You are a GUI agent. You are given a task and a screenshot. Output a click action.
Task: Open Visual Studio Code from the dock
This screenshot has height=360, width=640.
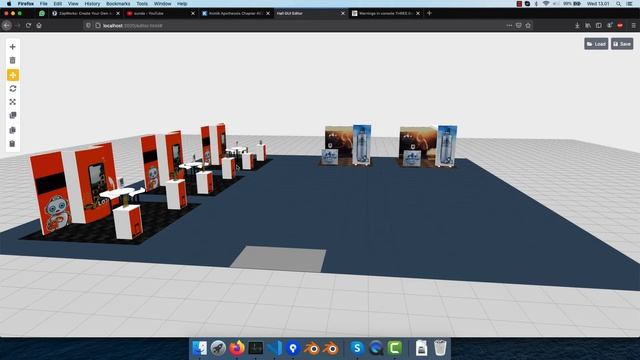pos(274,348)
